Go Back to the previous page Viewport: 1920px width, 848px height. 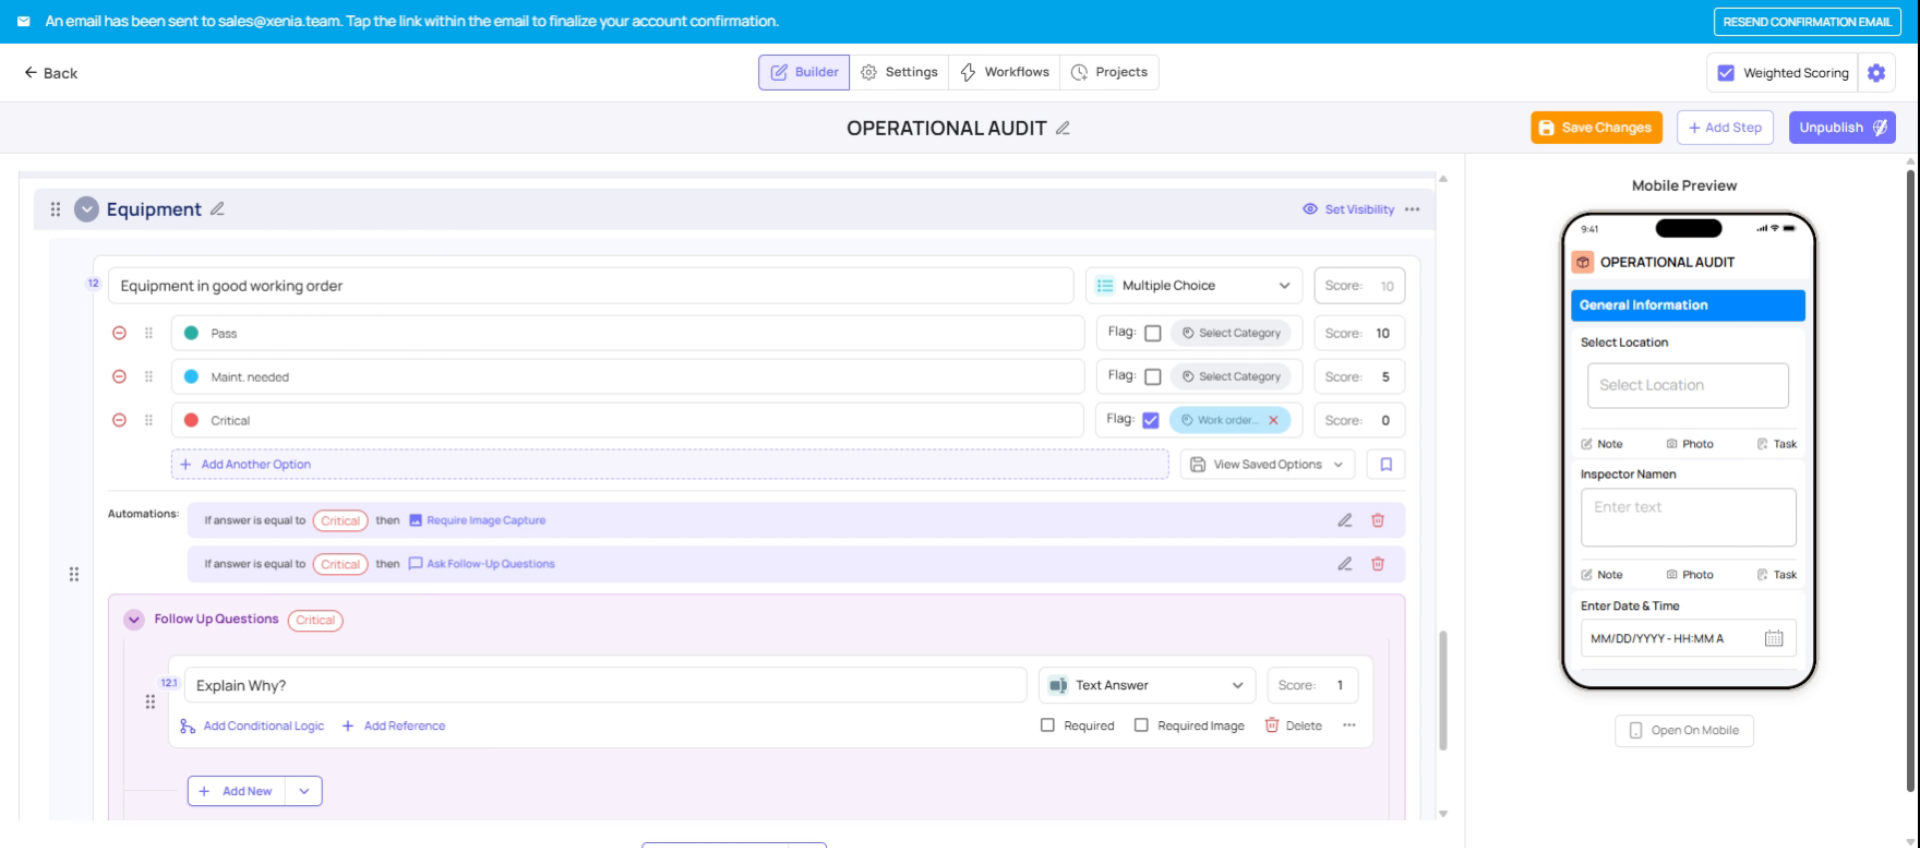pos(51,73)
